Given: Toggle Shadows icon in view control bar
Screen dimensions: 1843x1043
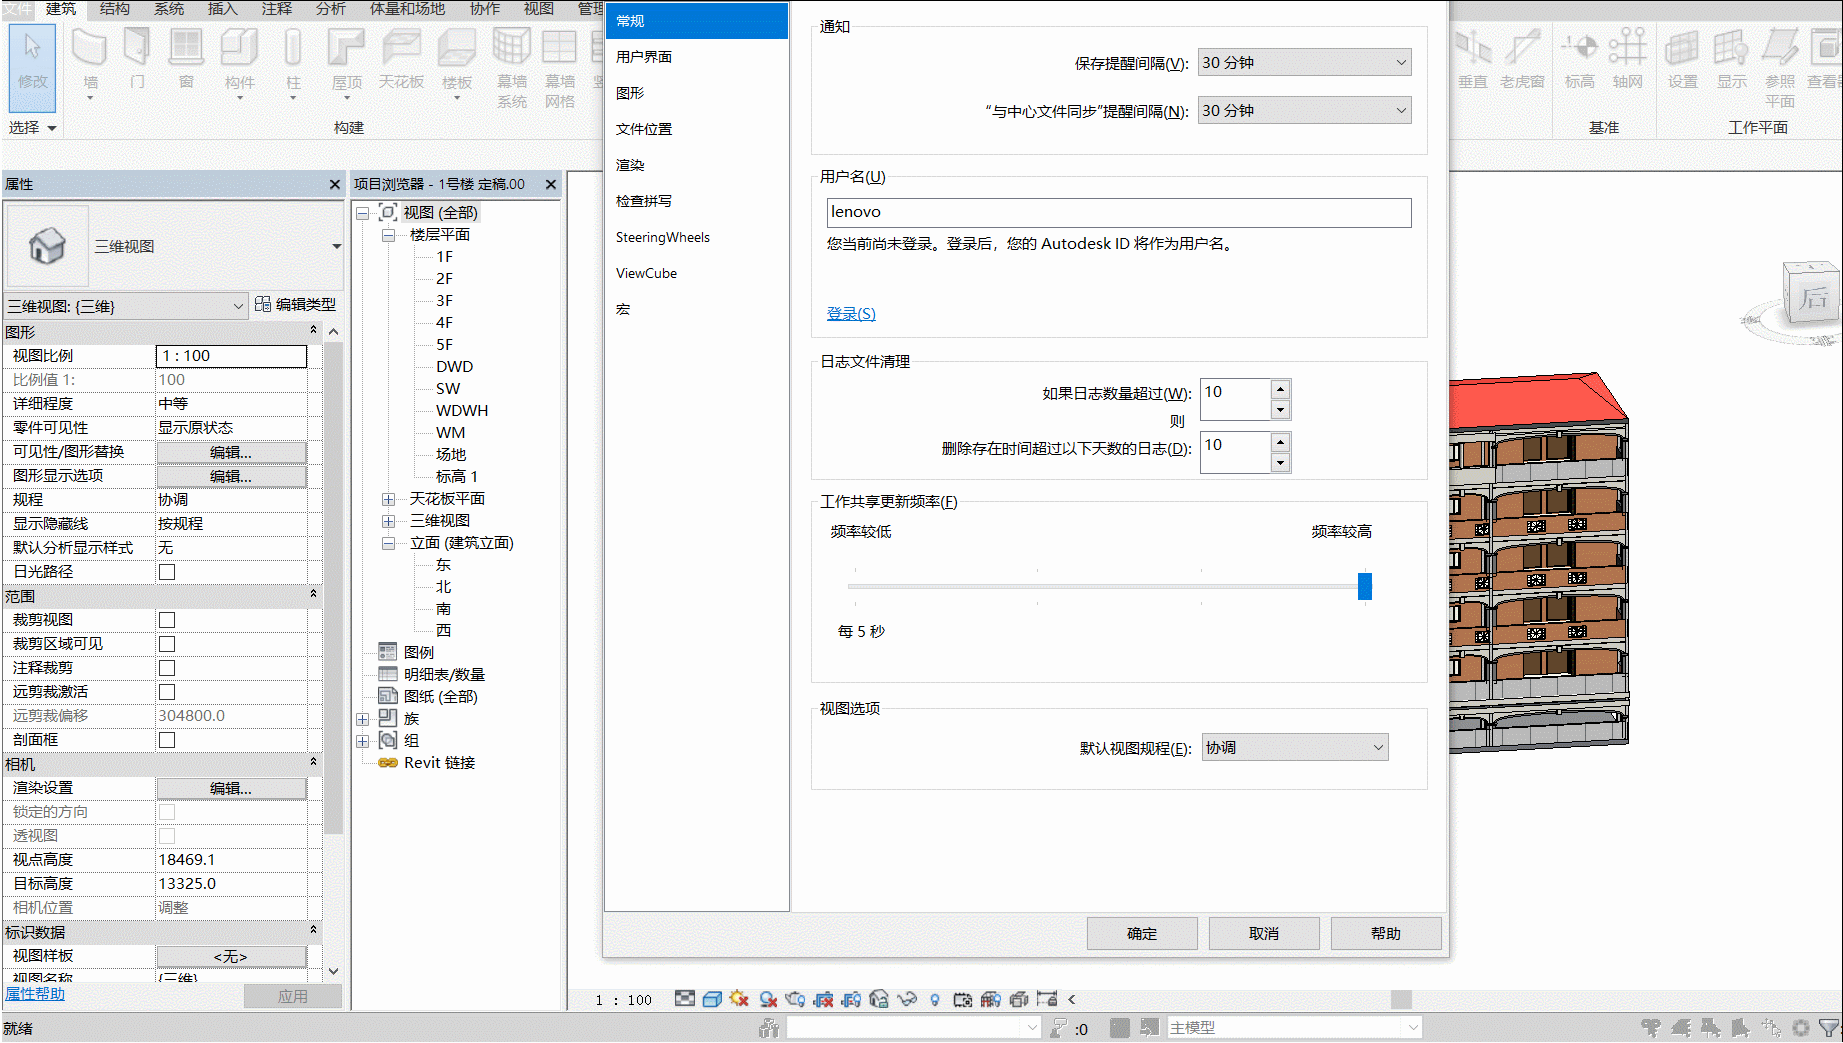Looking at the screenshot, I should pyautogui.click(x=768, y=999).
